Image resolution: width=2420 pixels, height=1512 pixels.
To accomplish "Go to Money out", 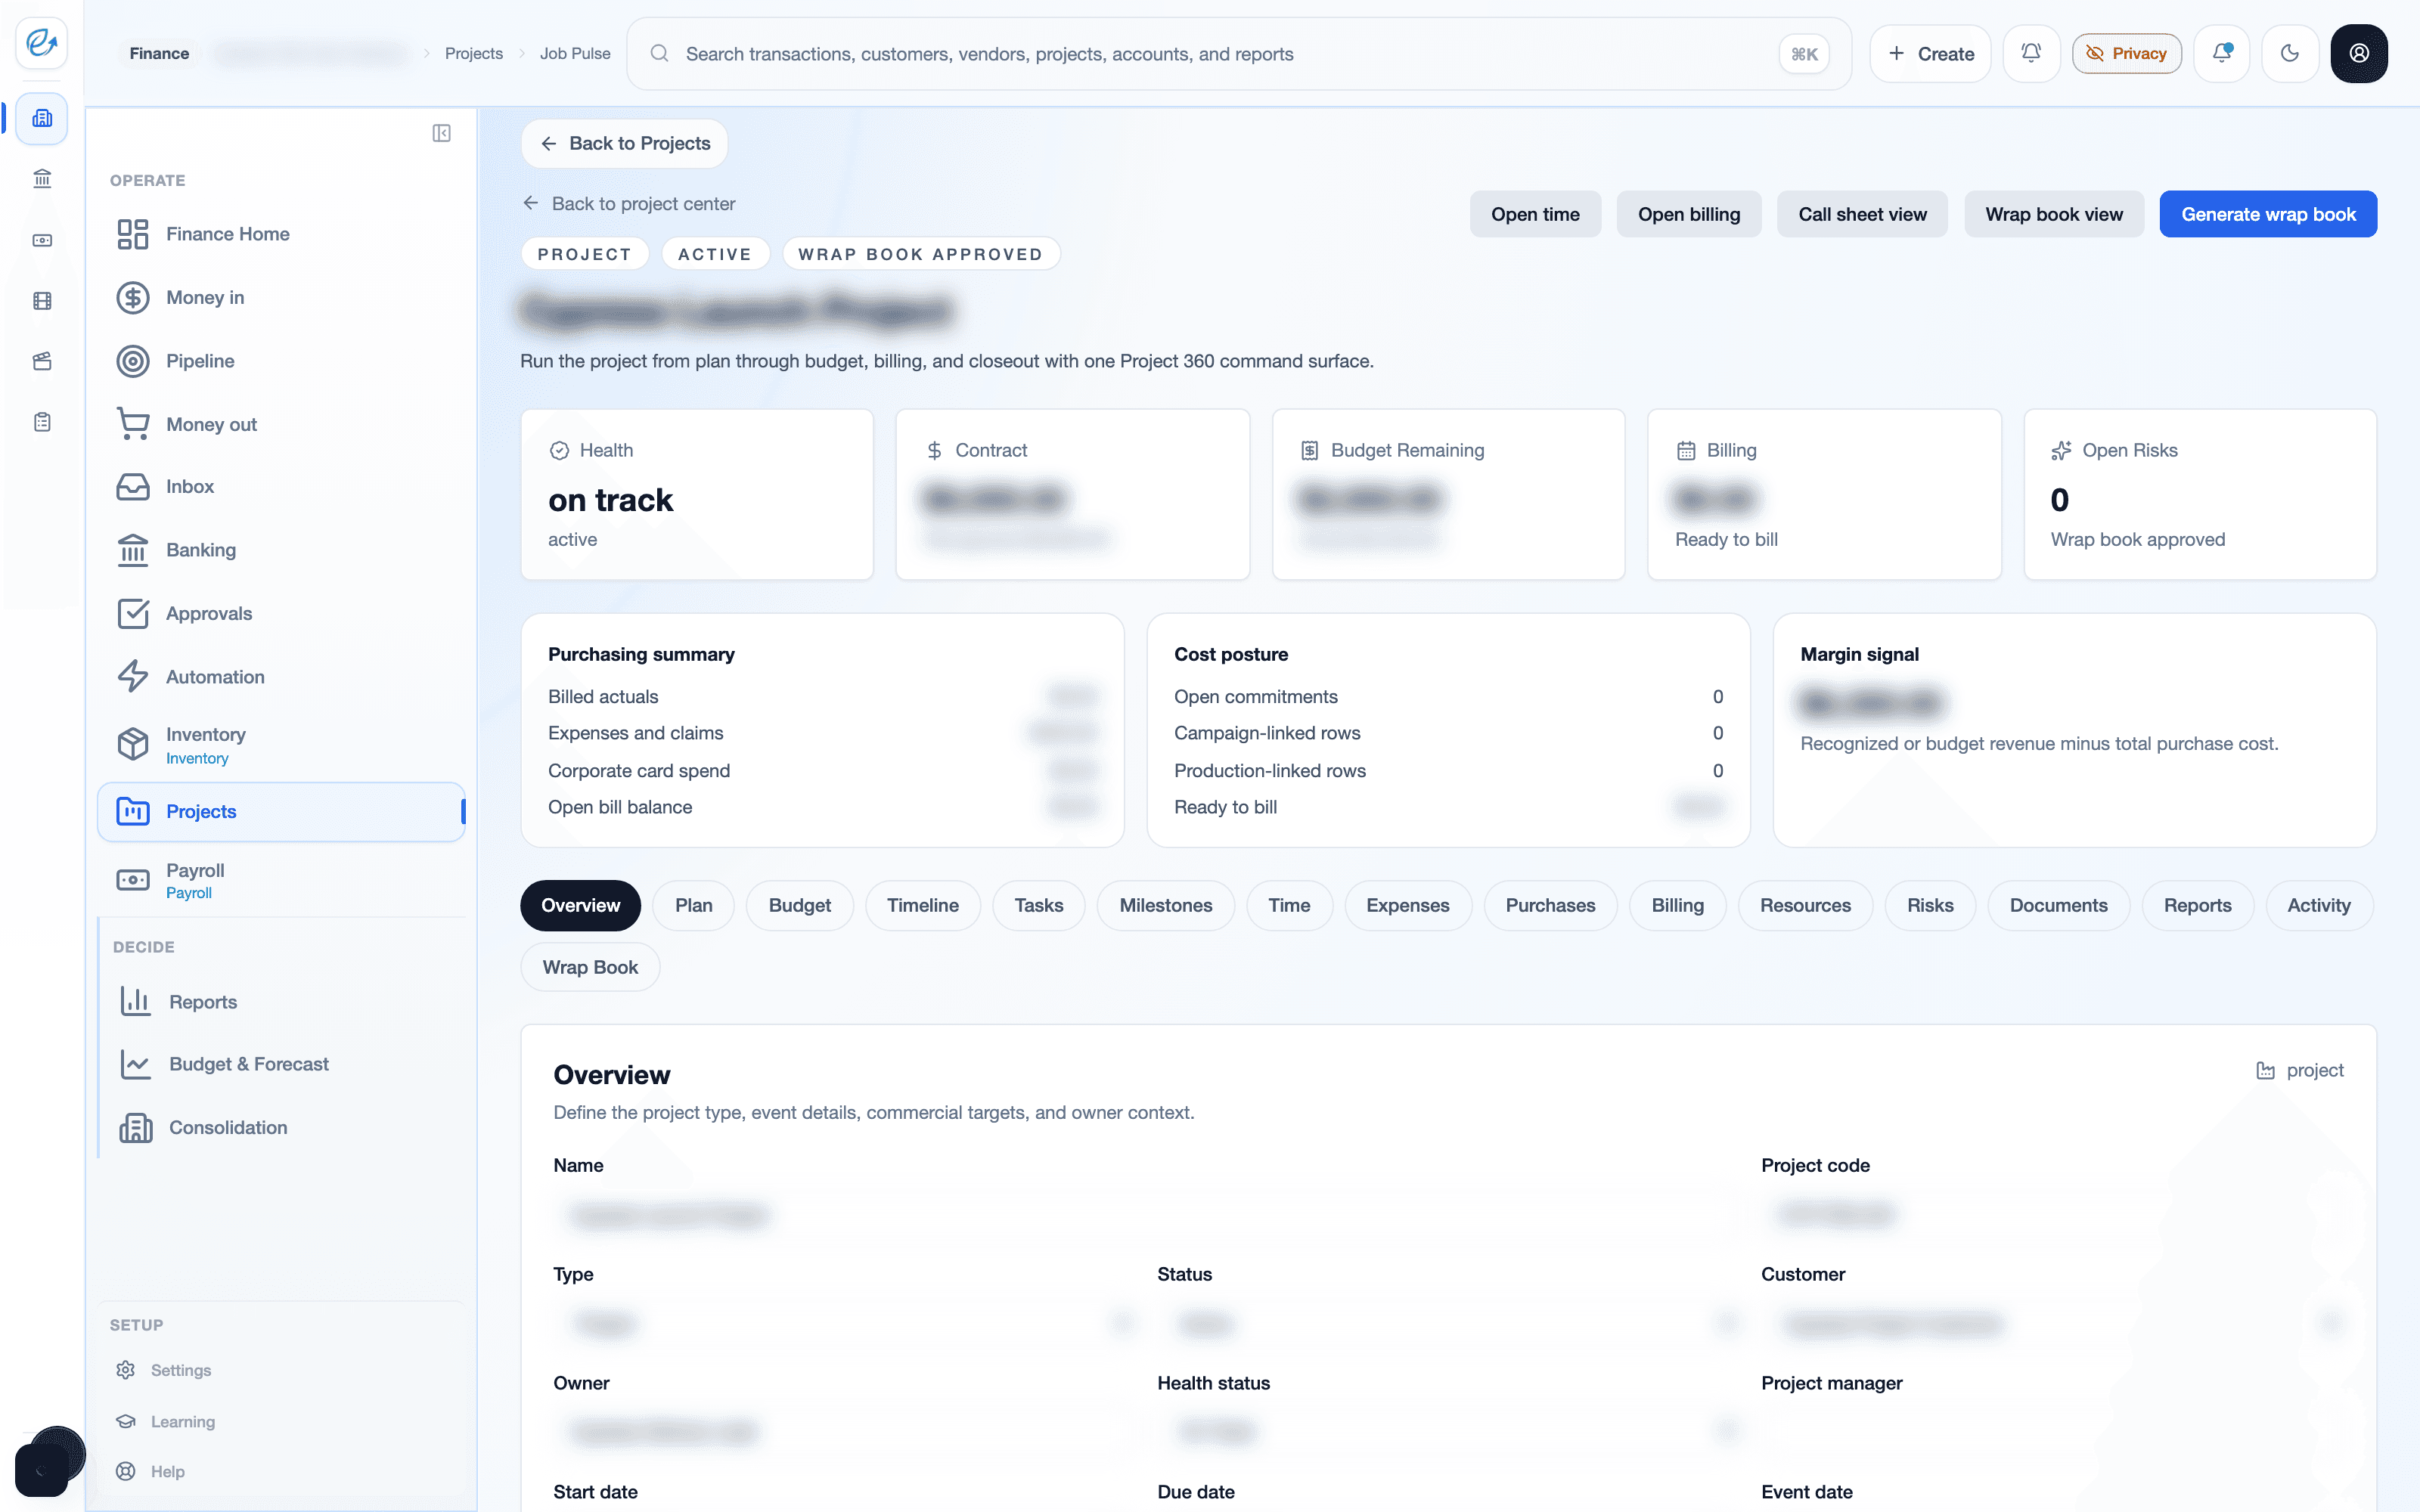I will pyautogui.click(x=281, y=424).
